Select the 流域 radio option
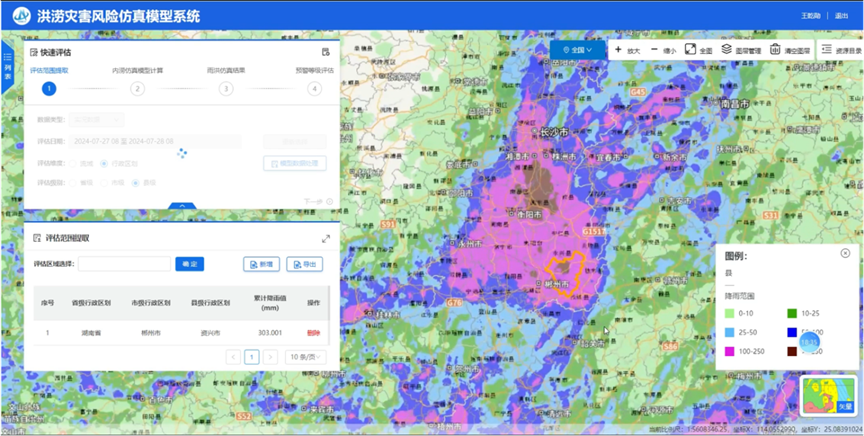The image size is (864, 436). point(75,163)
